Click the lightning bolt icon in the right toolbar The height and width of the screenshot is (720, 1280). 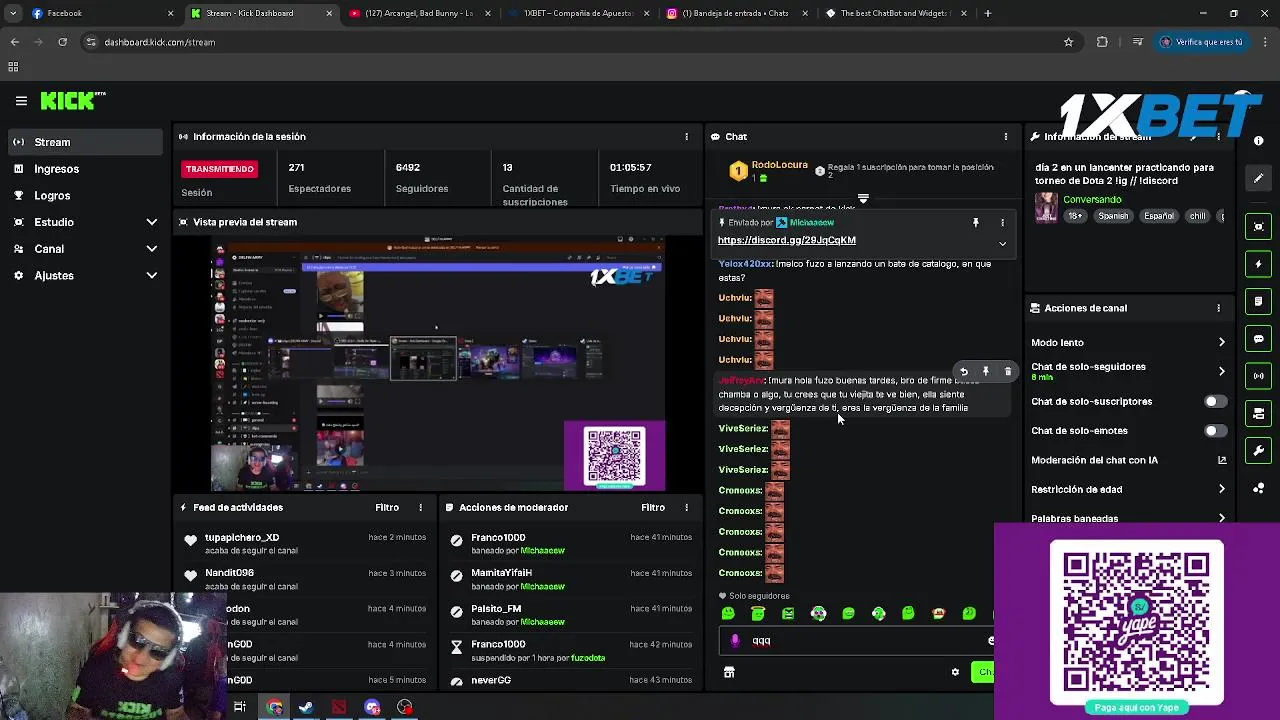click(1259, 264)
